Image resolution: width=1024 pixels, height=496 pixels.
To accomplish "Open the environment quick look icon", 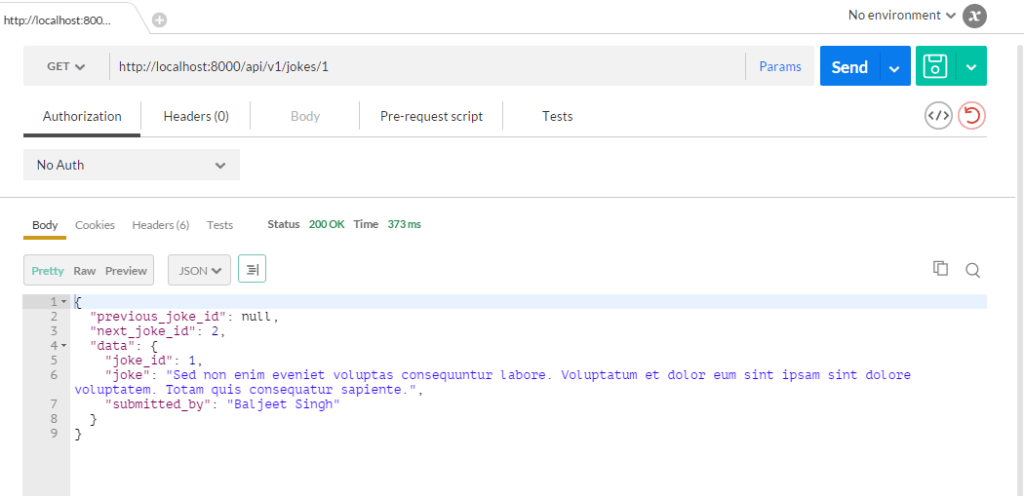I will coord(974,16).
